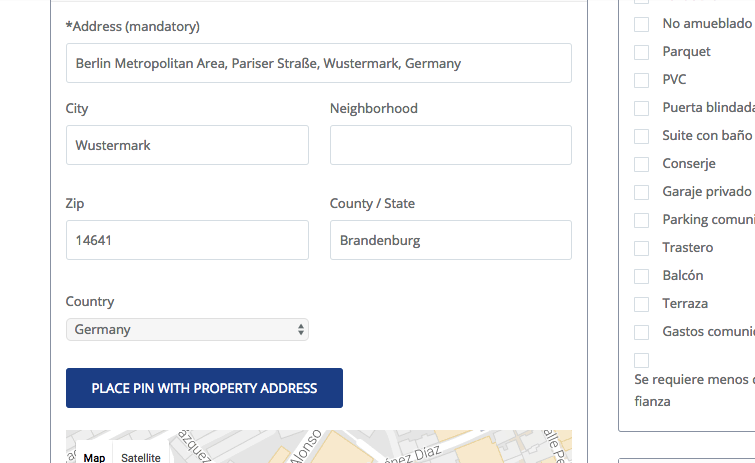Check the No amueblado checkbox
This screenshot has width=755, height=463.
[x=641, y=24]
